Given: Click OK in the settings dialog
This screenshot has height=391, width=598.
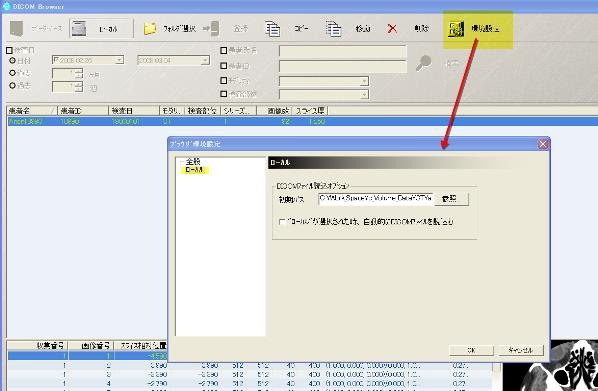Looking at the screenshot, I should pos(471,350).
